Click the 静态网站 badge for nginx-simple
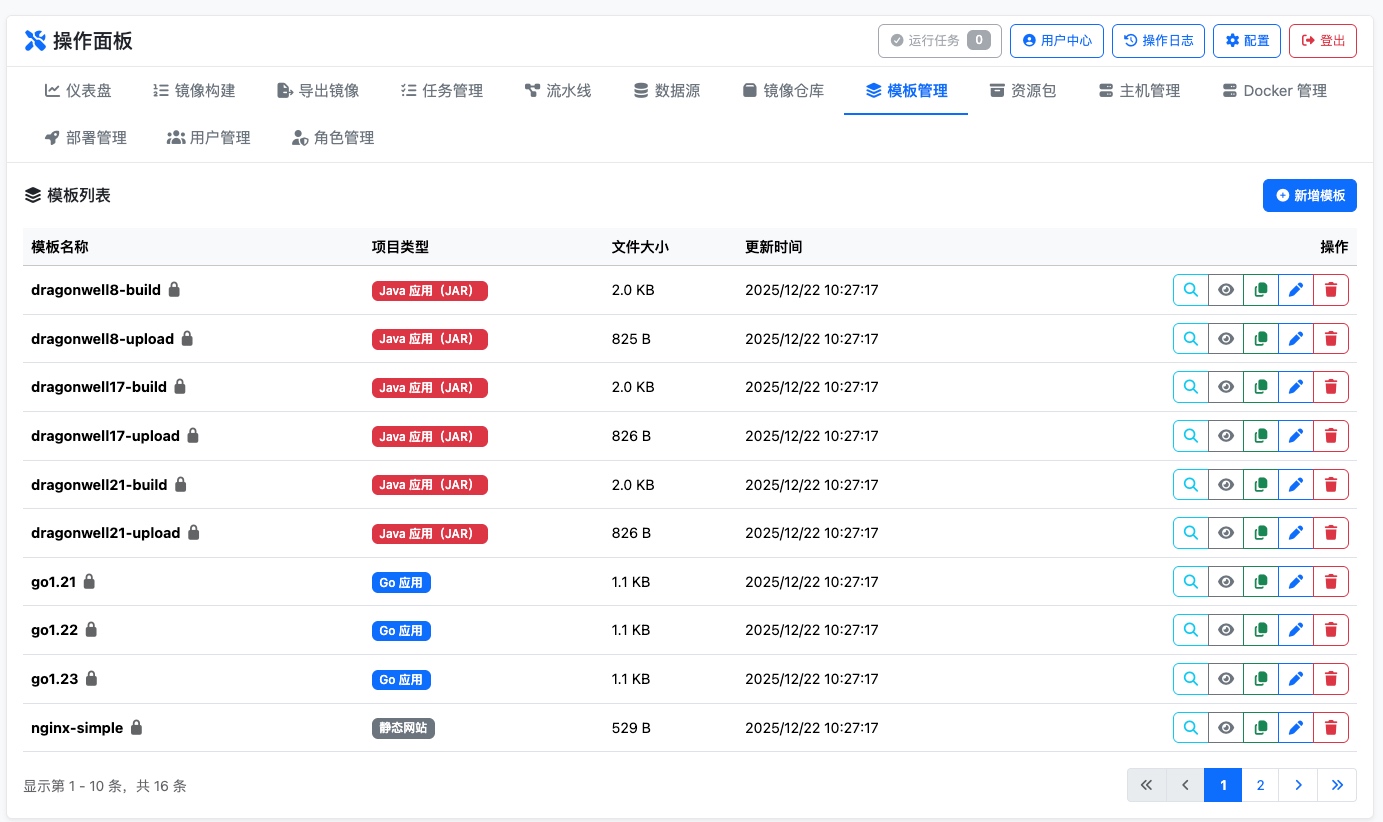 403,728
